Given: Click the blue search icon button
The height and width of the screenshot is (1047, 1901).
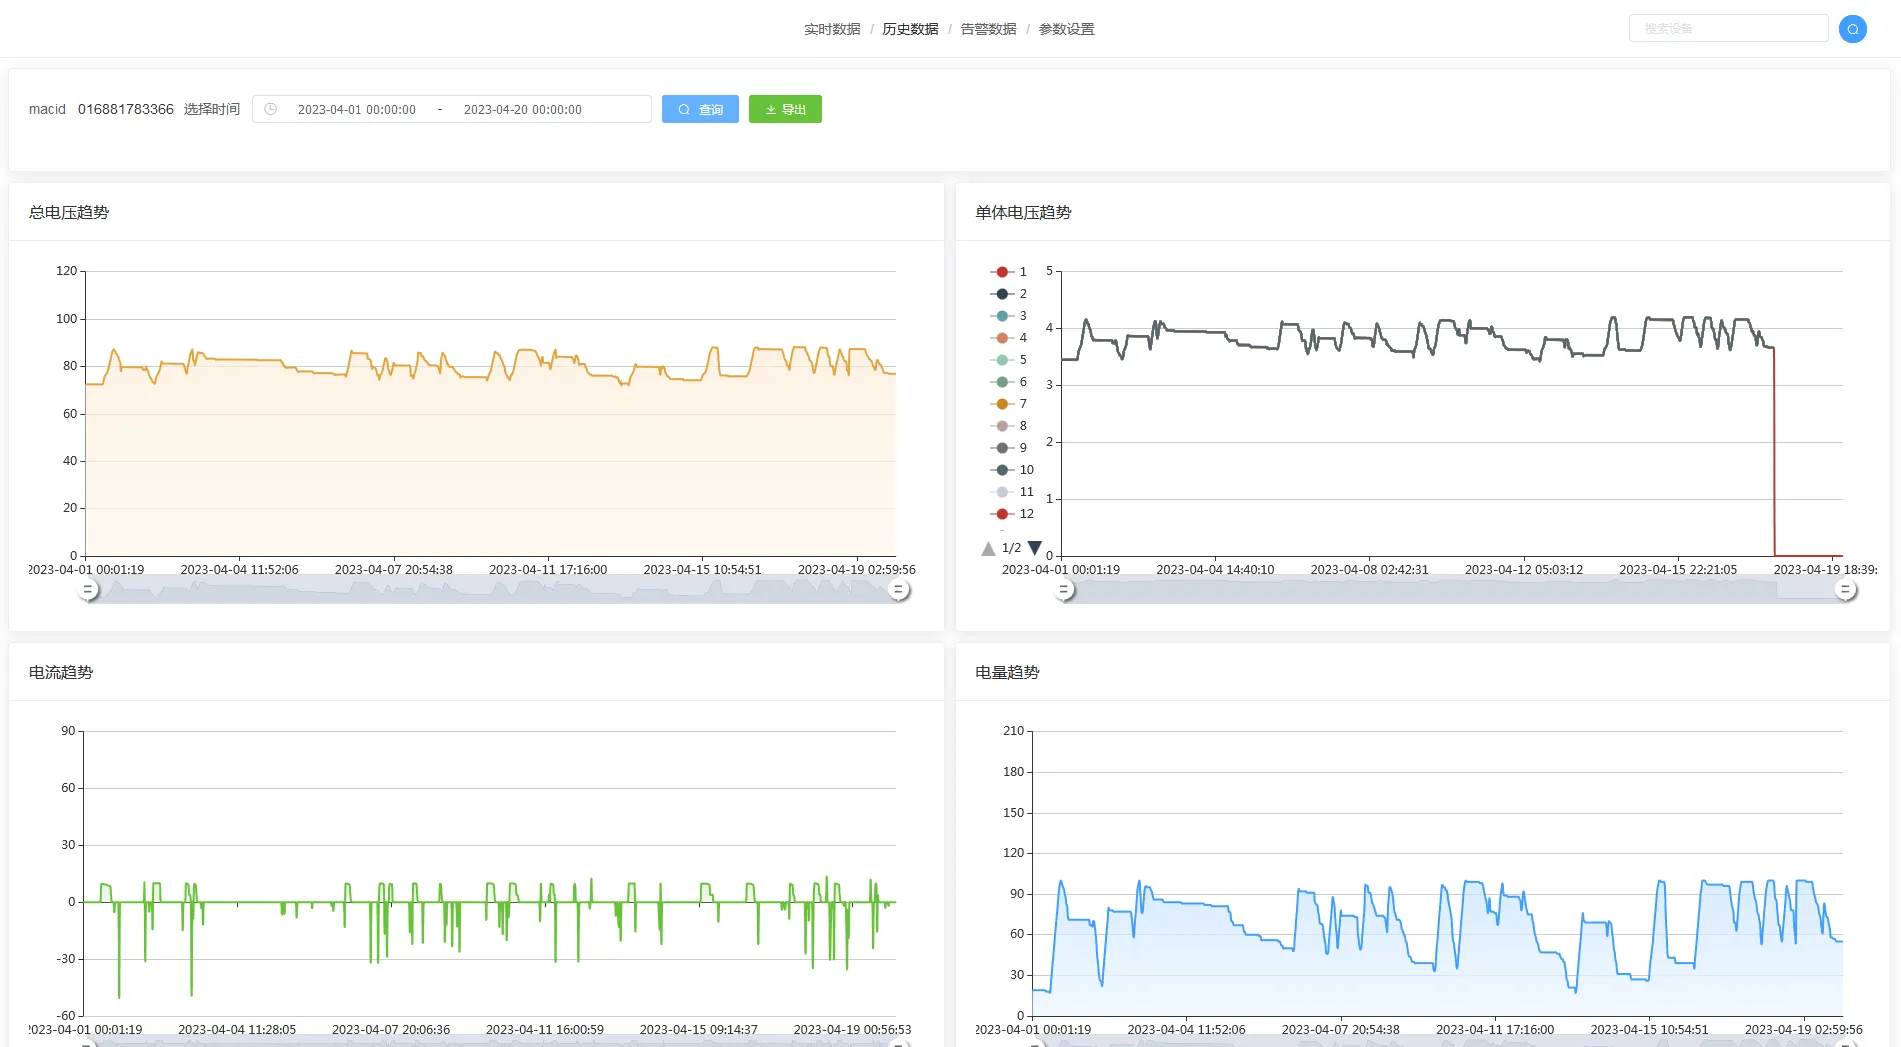Looking at the screenshot, I should point(1852,29).
